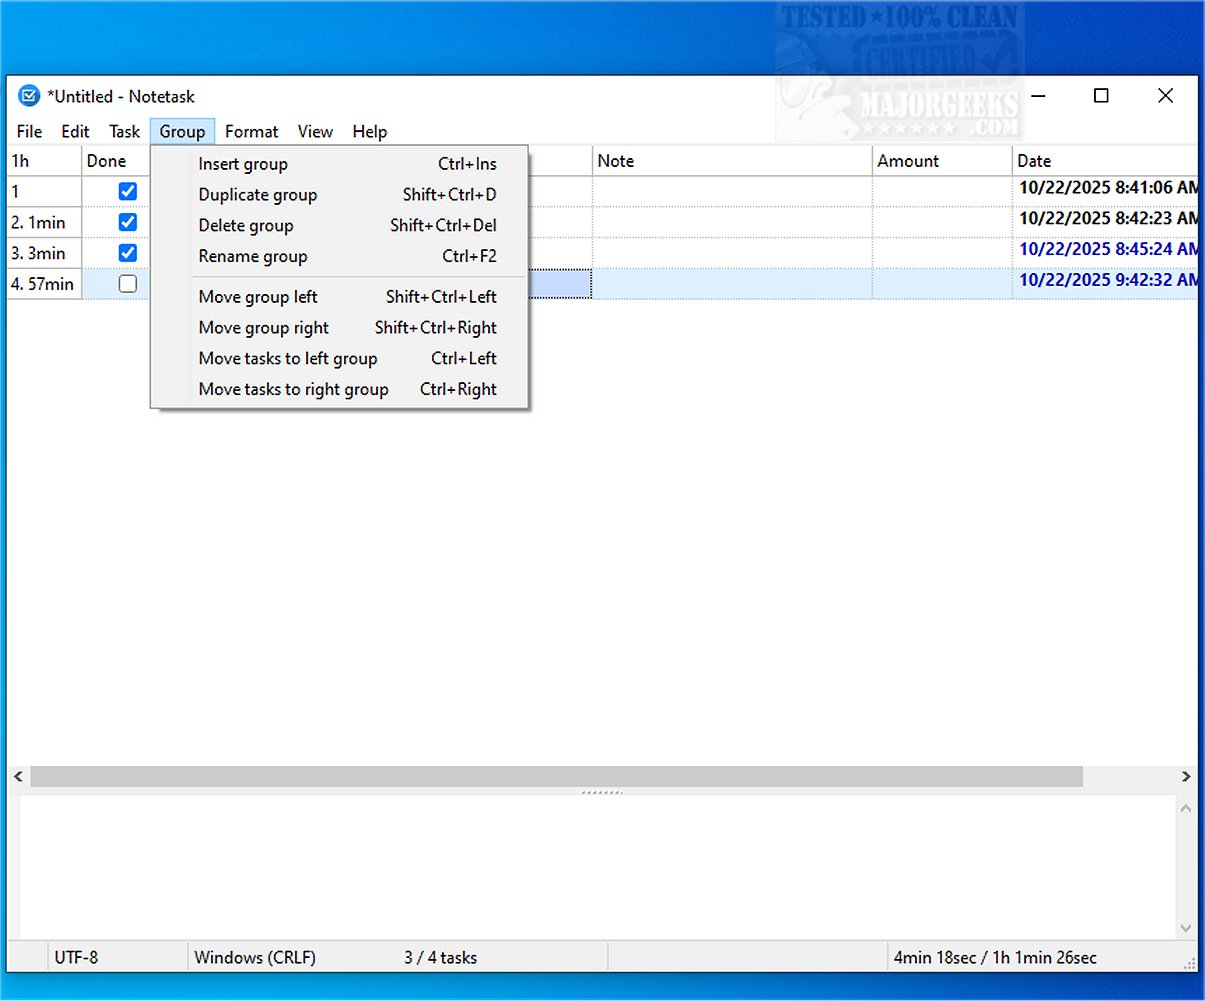Screen dimensions: 1205x1001
Task: Click the Note cell in the first row
Action: click(732, 191)
